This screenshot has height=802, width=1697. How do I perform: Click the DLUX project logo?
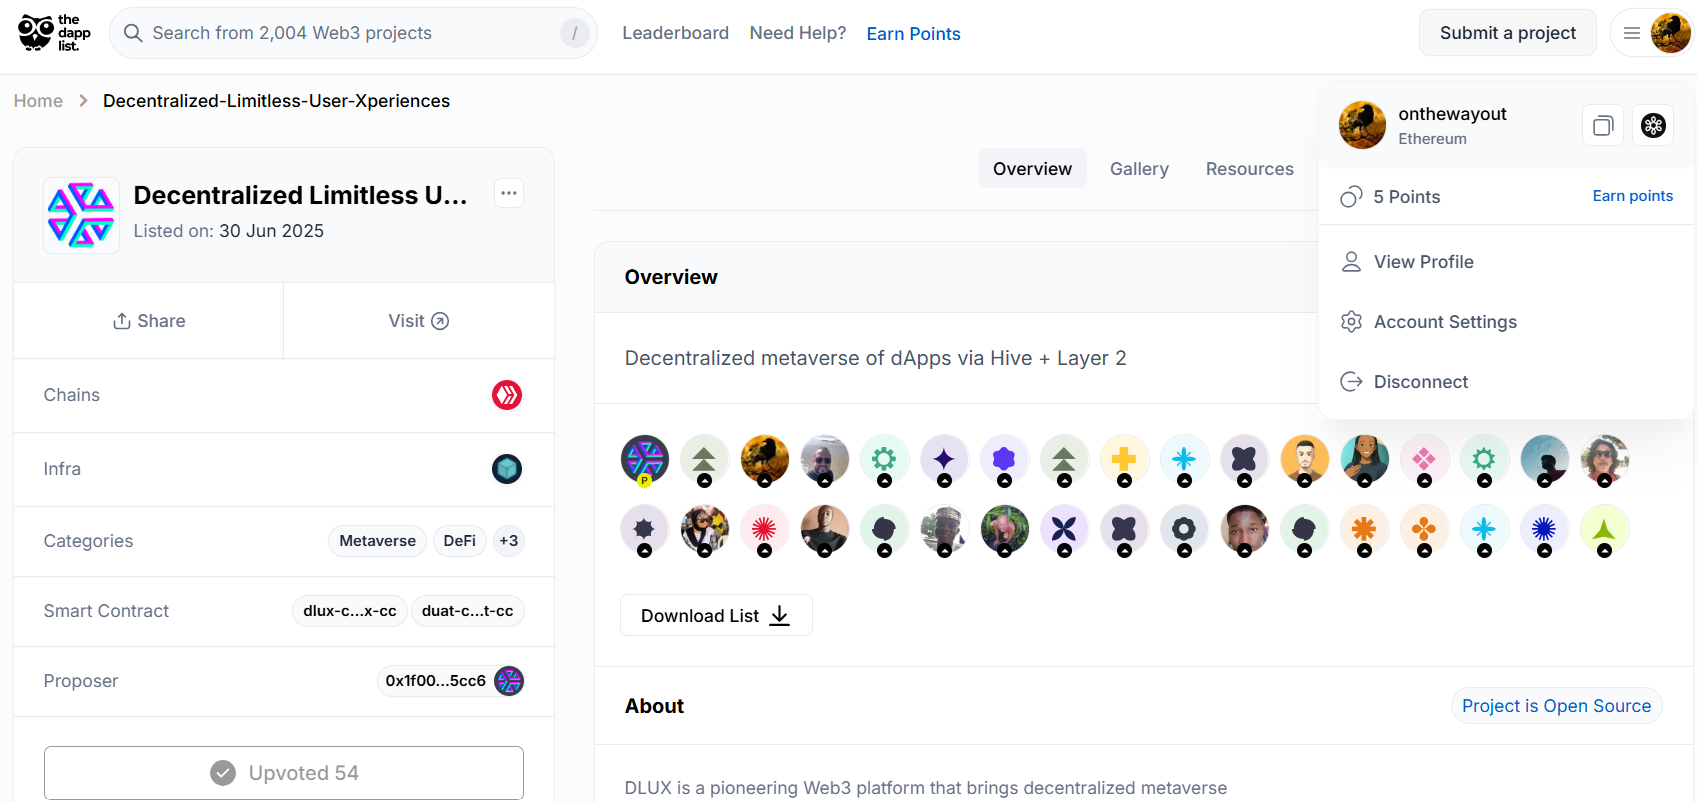pos(81,215)
